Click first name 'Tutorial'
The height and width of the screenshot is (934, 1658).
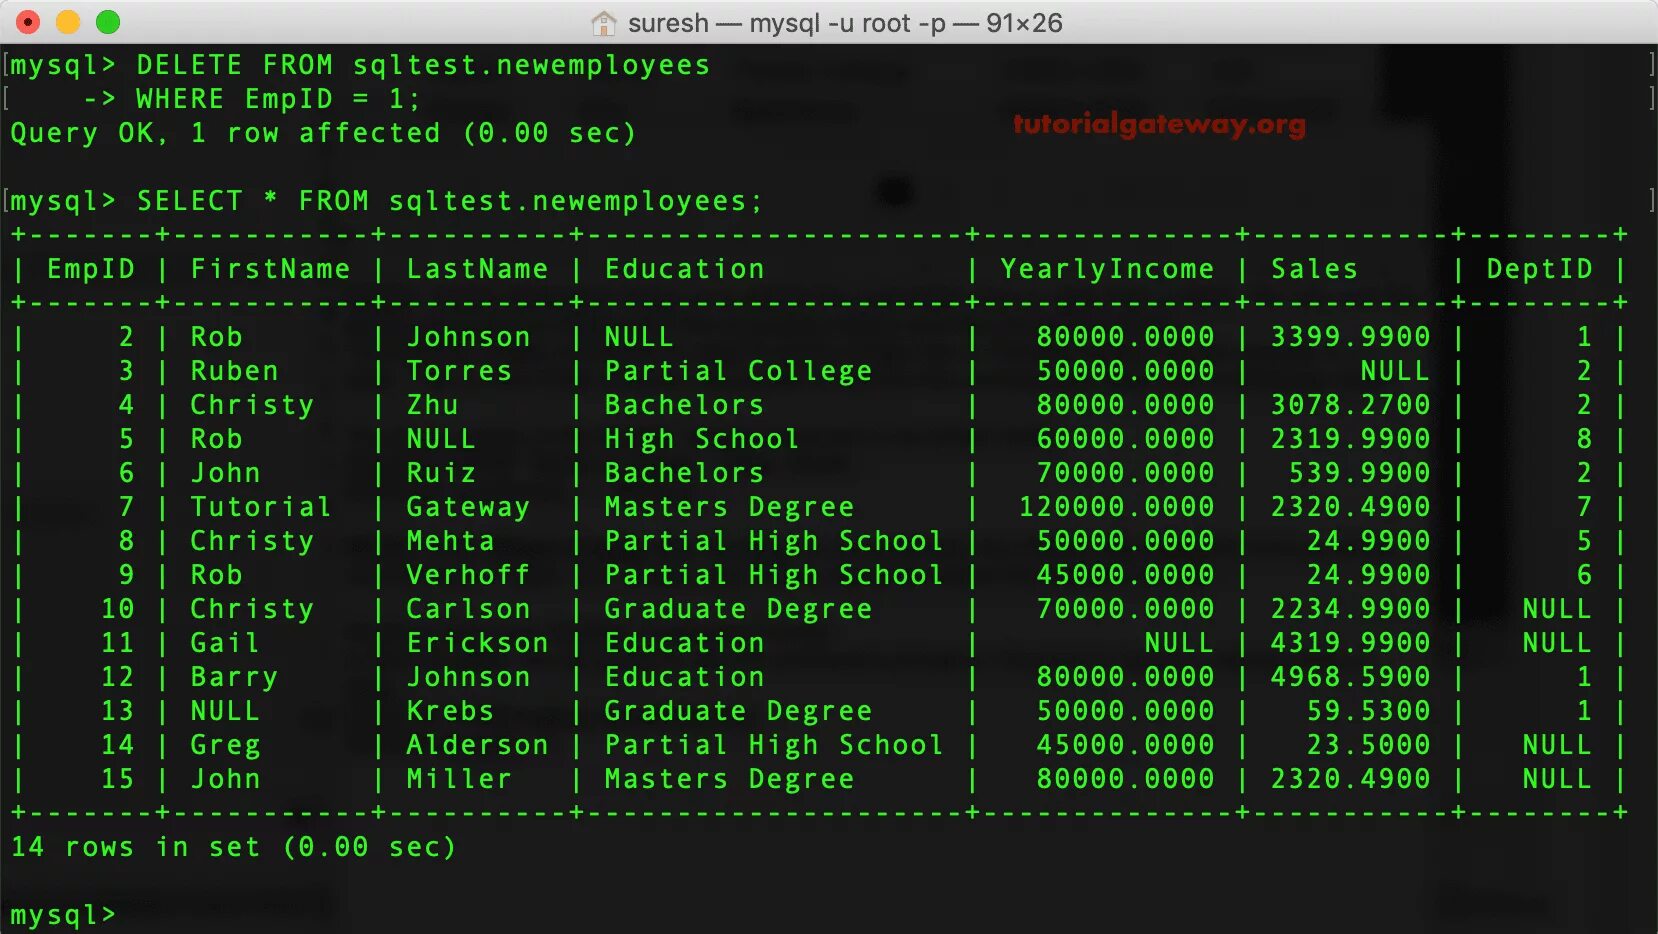261,507
